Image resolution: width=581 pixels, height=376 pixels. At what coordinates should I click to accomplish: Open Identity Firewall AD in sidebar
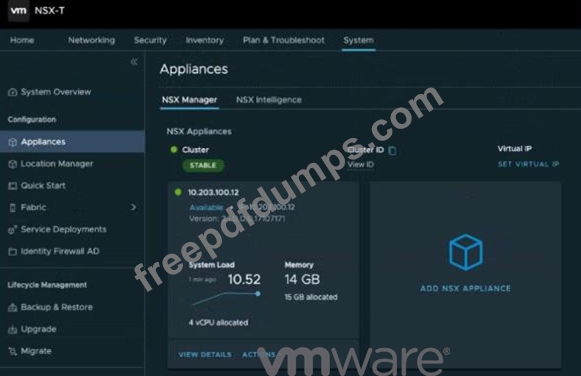click(x=60, y=251)
